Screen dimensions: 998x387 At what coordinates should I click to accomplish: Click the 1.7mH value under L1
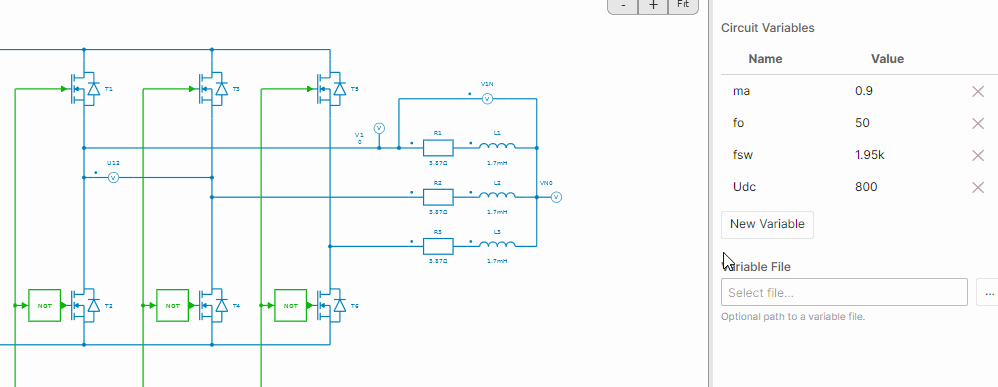(497, 163)
